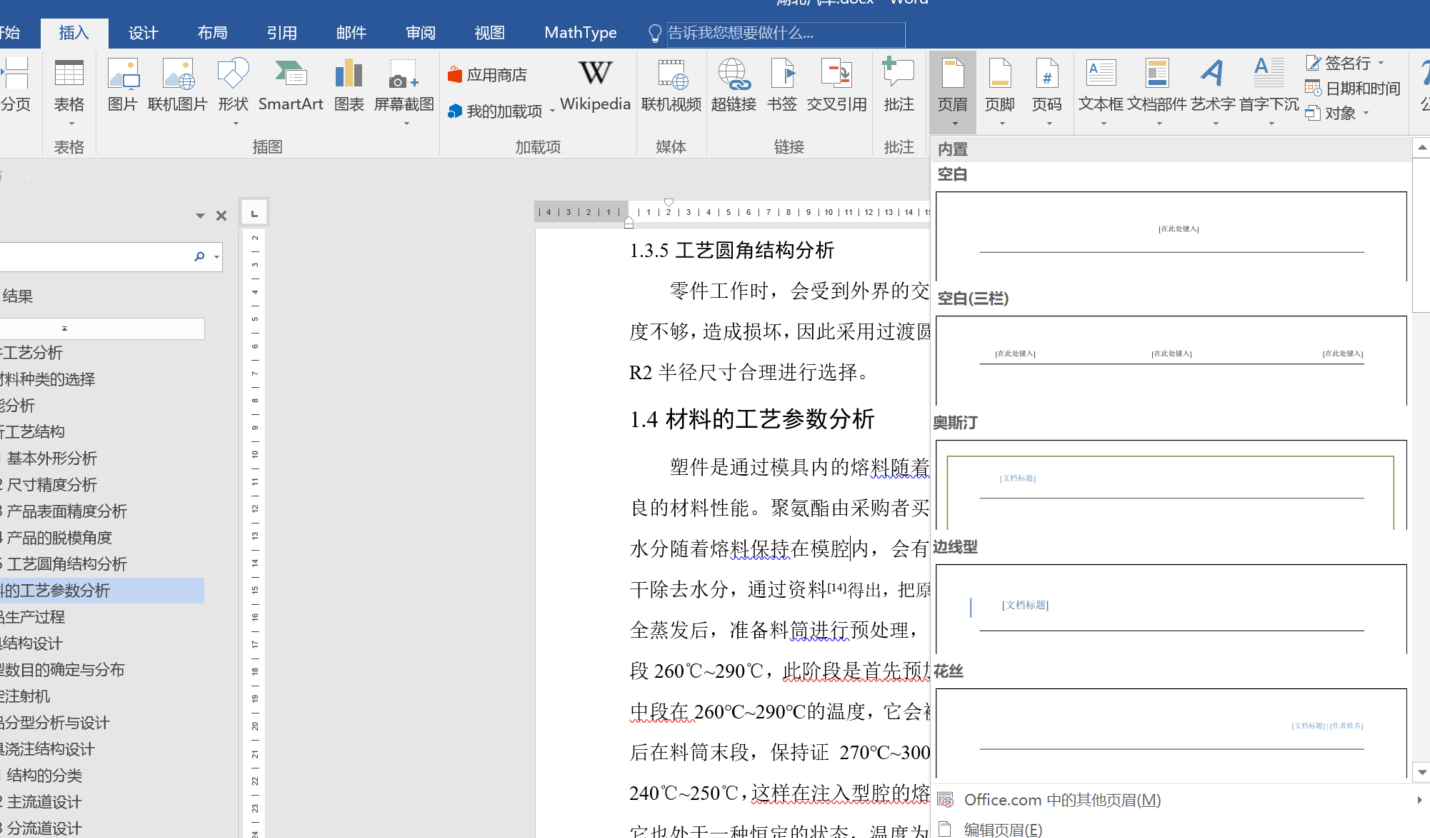The height and width of the screenshot is (838, 1430).
Task: Open Quick Parts (文档部件)
Action: 1157,91
